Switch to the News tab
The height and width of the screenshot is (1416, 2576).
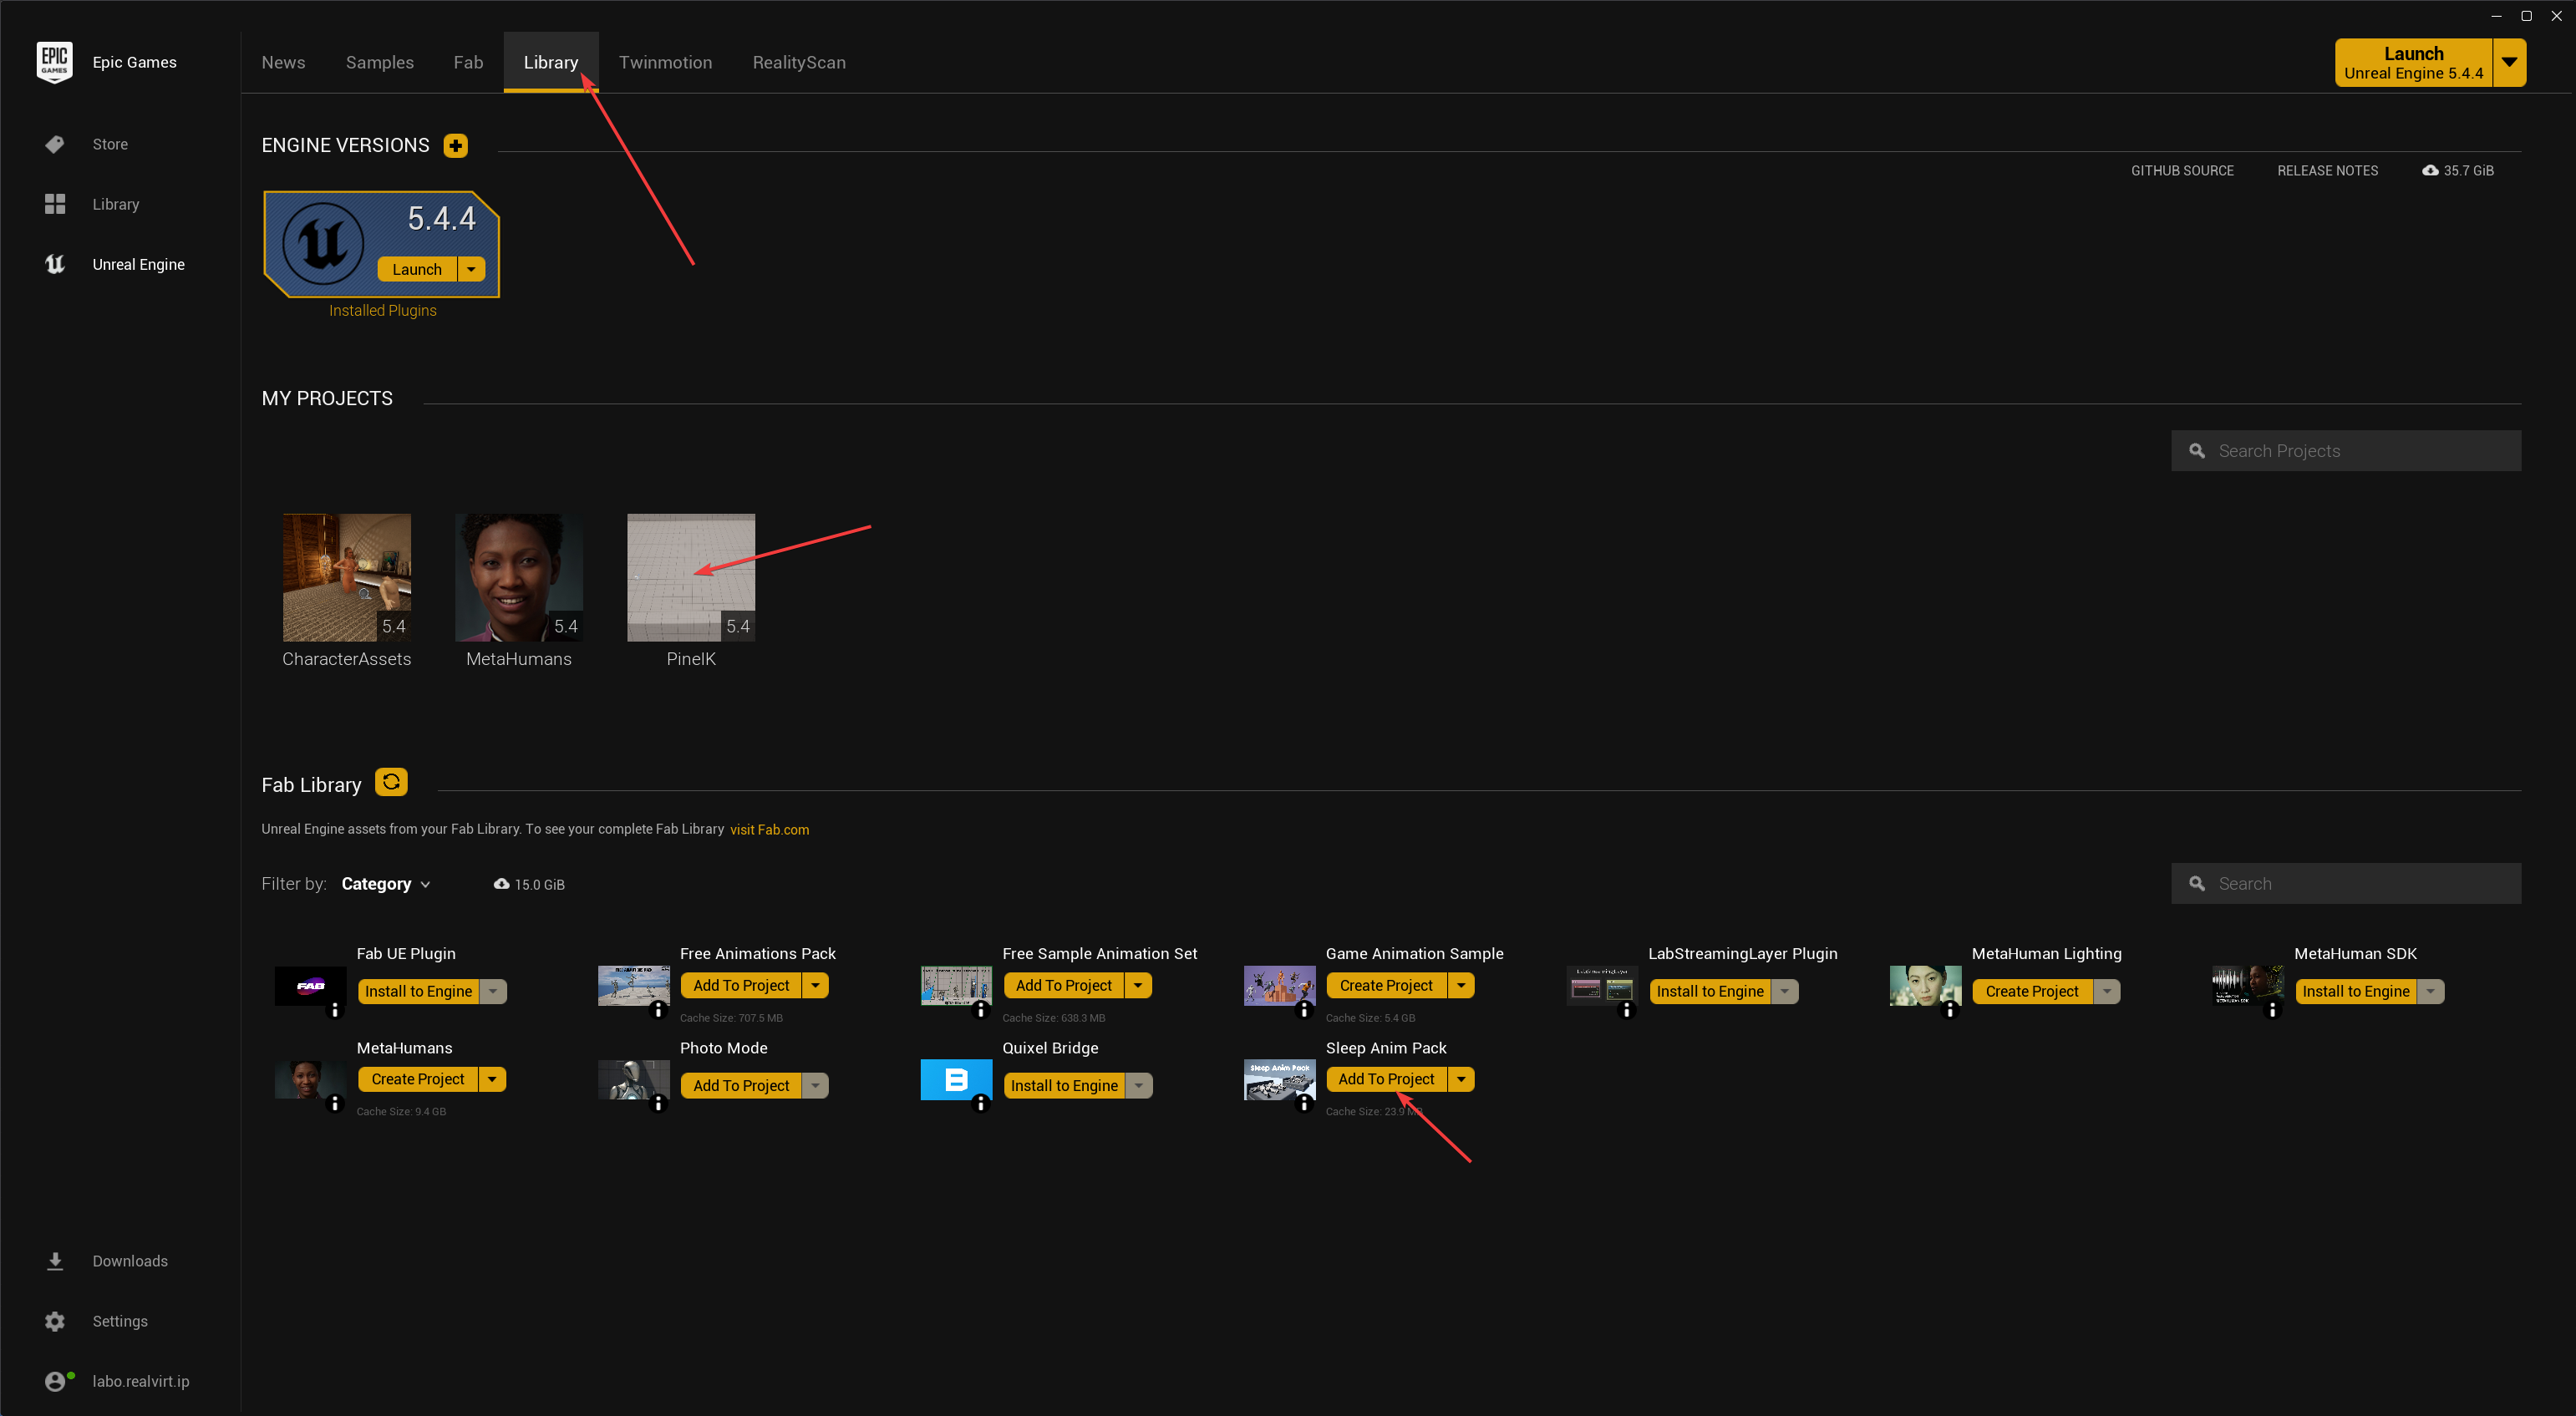click(284, 62)
